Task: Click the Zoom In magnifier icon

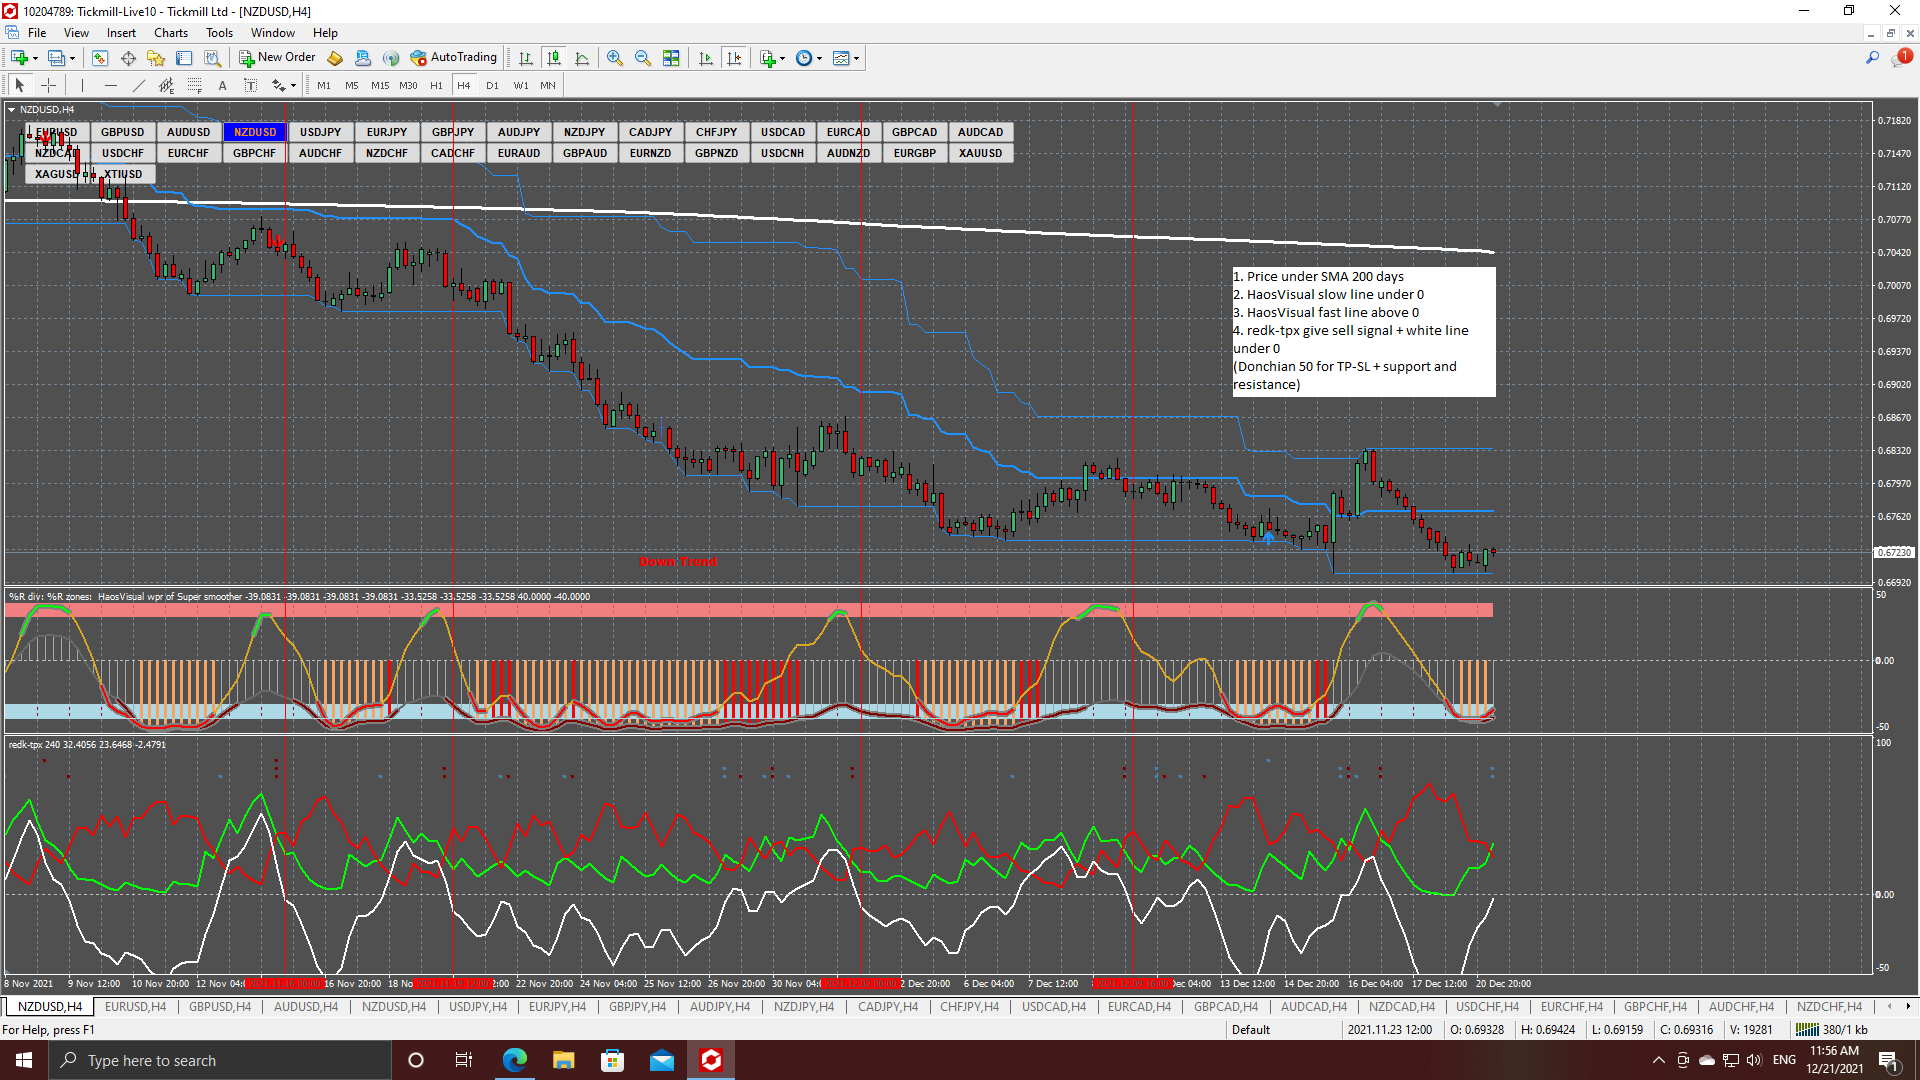Action: [x=615, y=58]
